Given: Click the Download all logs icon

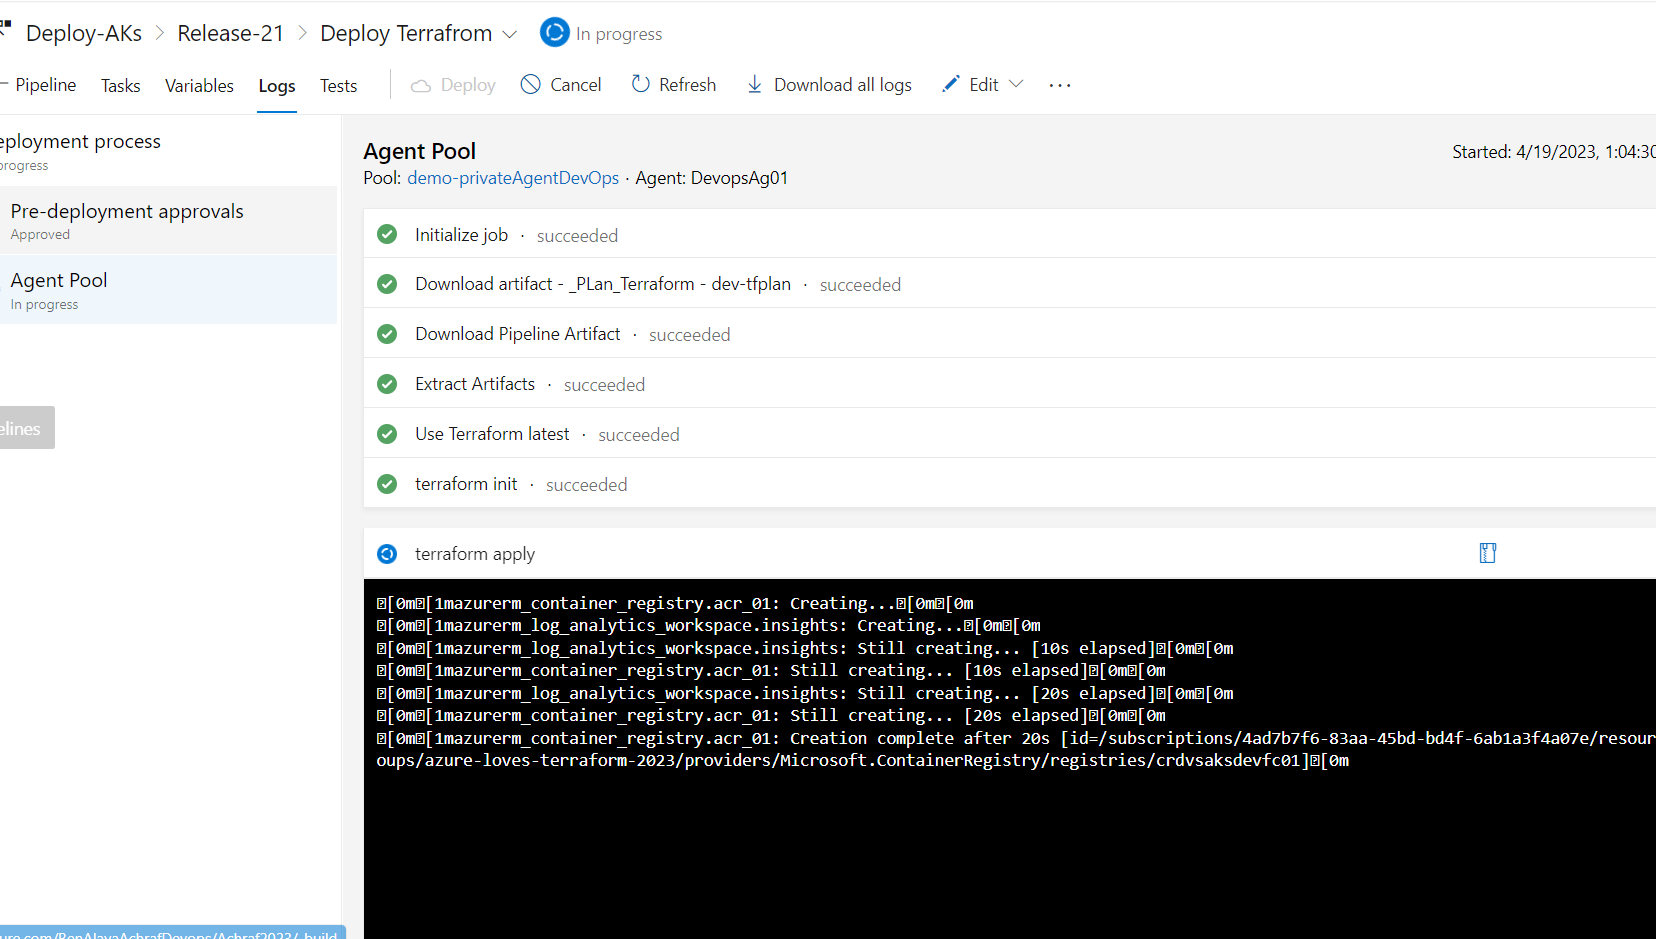Looking at the screenshot, I should click(753, 84).
